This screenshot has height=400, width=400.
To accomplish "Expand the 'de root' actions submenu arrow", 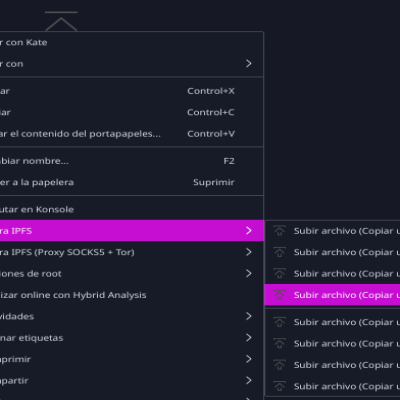I will pos(249,273).
